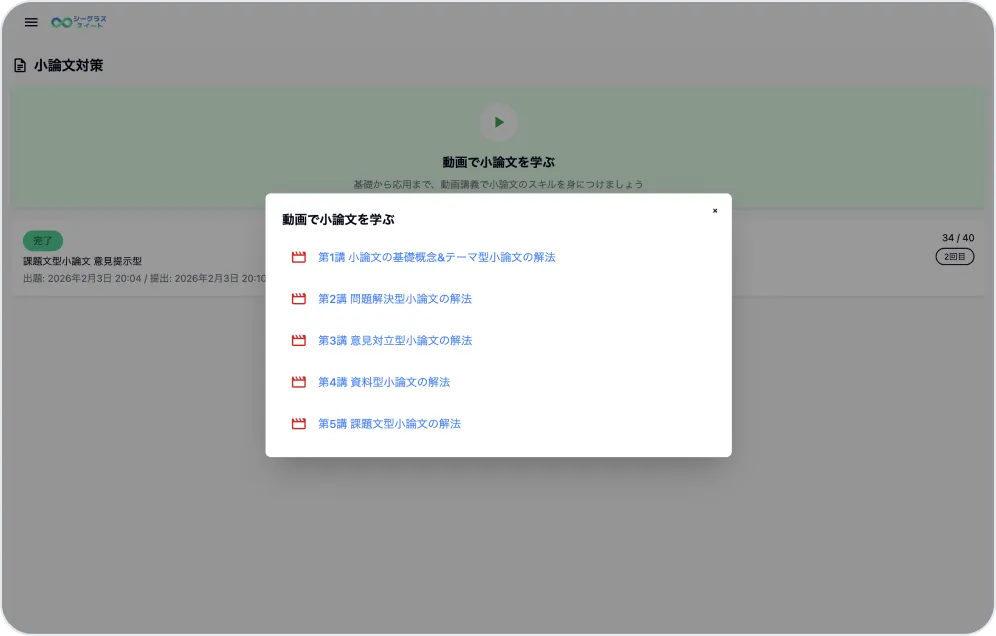Click the video icon for 第5講

(x=299, y=424)
